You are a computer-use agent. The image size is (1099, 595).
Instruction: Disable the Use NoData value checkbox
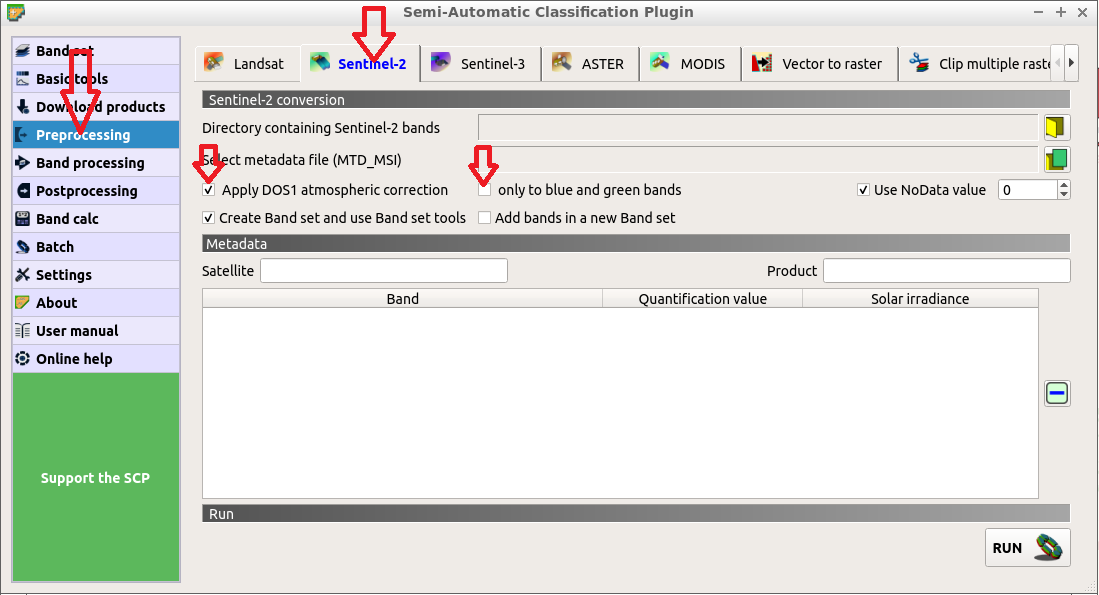864,190
